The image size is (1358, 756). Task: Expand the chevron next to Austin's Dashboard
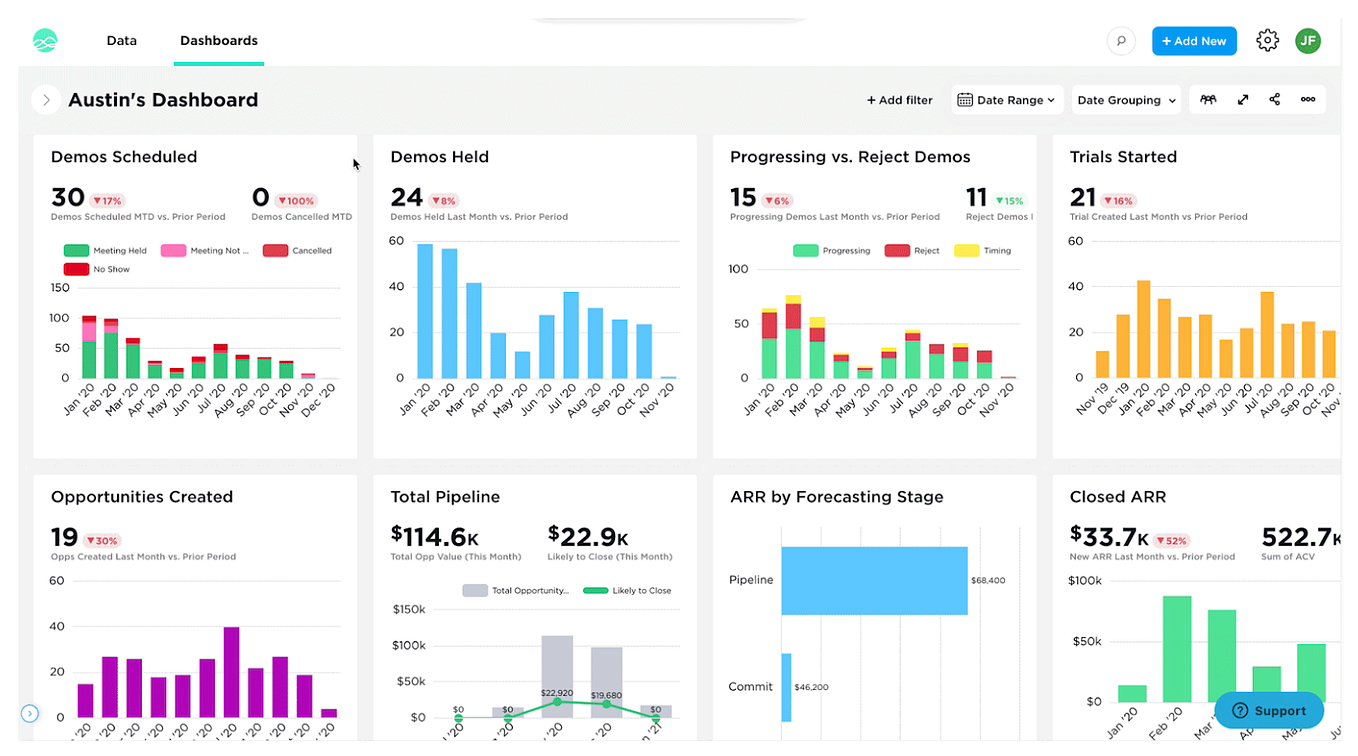pyautogui.click(x=46, y=99)
